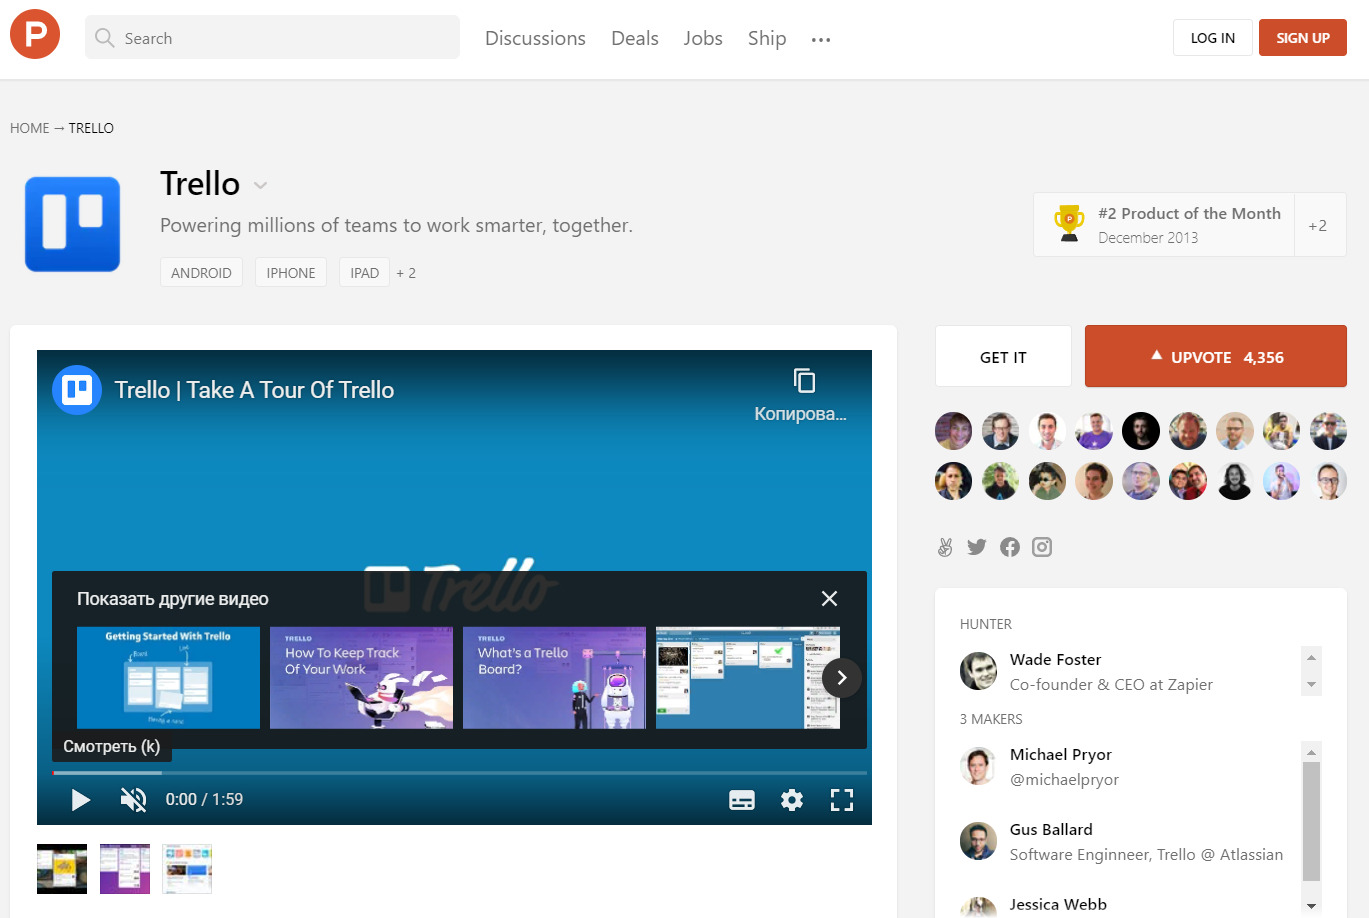1369x918 pixels.
Task: Open the Trello app logo icon
Action: [72, 224]
